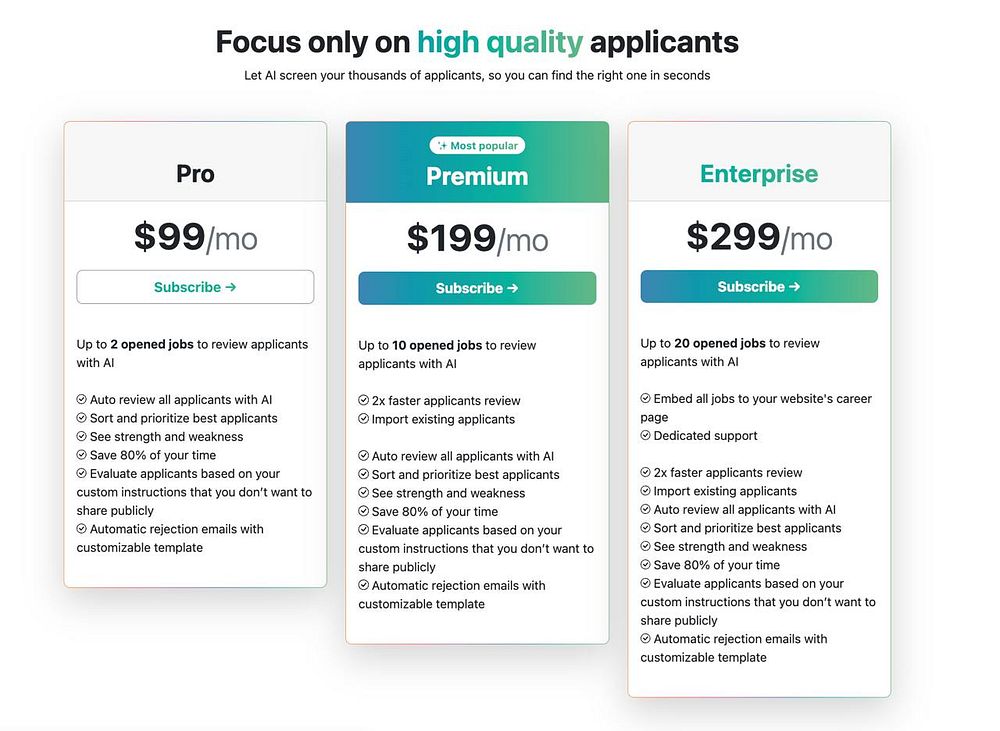Image resolution: width=1000 pixels, height=731 pixels.
Task: Click check icon beside 'Embed all jobs' feature
Action: [645, 398]
